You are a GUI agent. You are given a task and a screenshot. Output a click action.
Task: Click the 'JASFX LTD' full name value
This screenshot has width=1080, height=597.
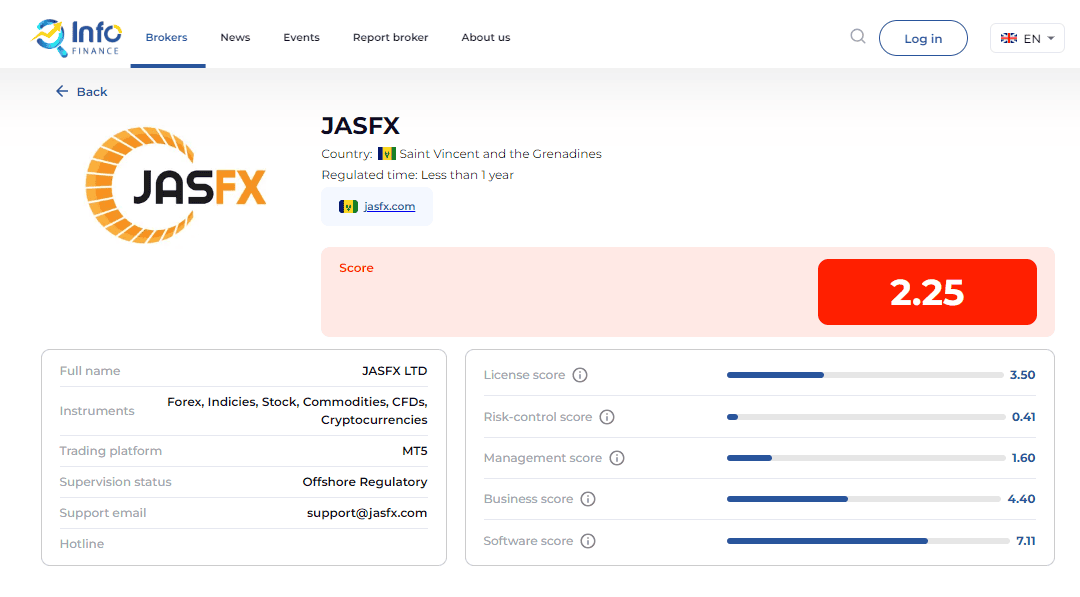(395, 370)
